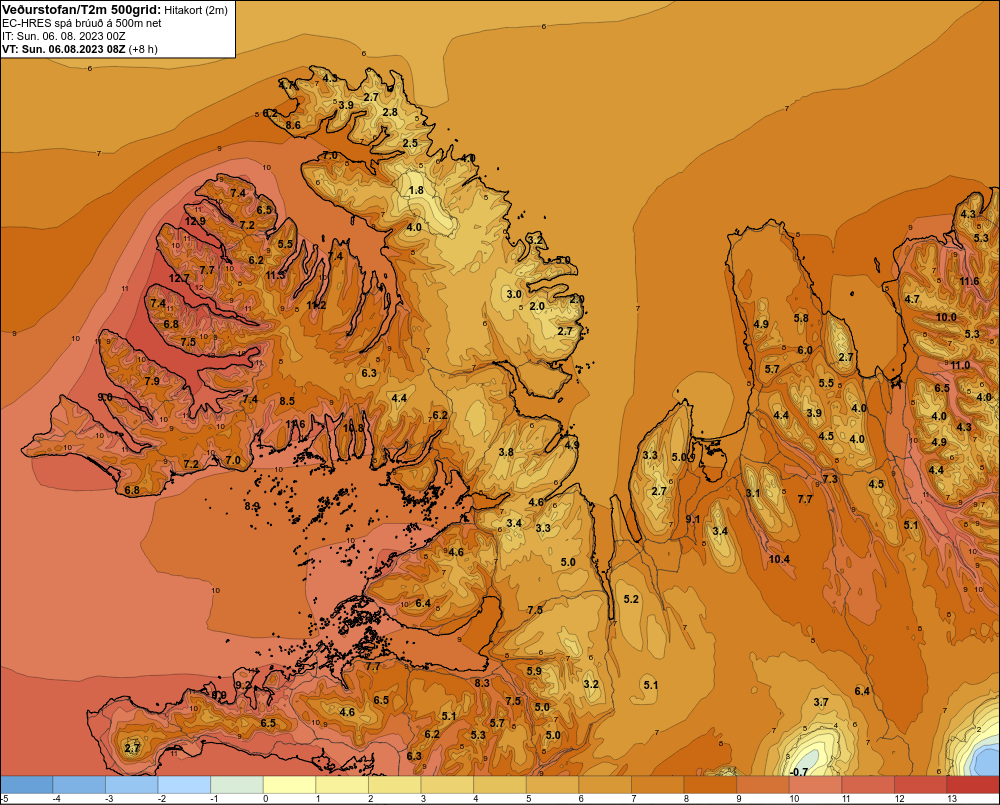The width and height of the screenshot is (1000, 805).
Task: Click the 11.2 temperature value
Action: (316, 305)
